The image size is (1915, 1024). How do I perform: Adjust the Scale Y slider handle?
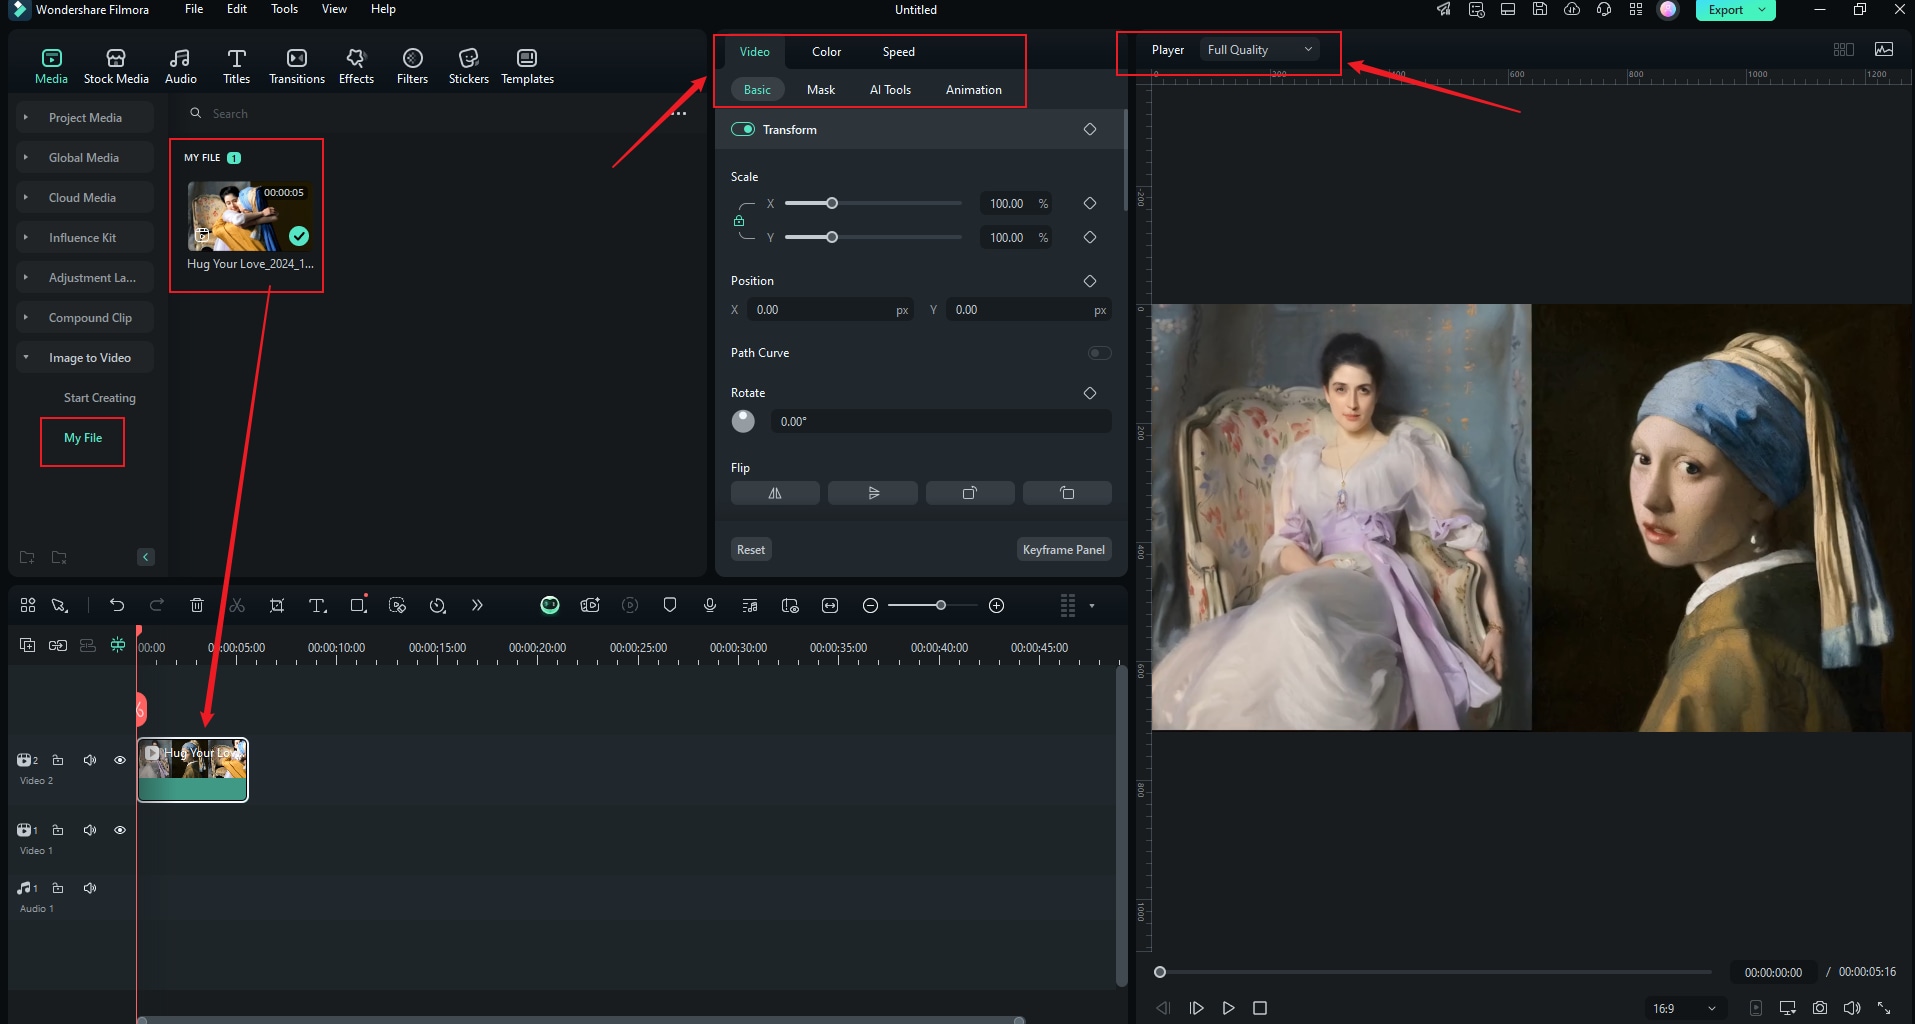click(831, 237)
